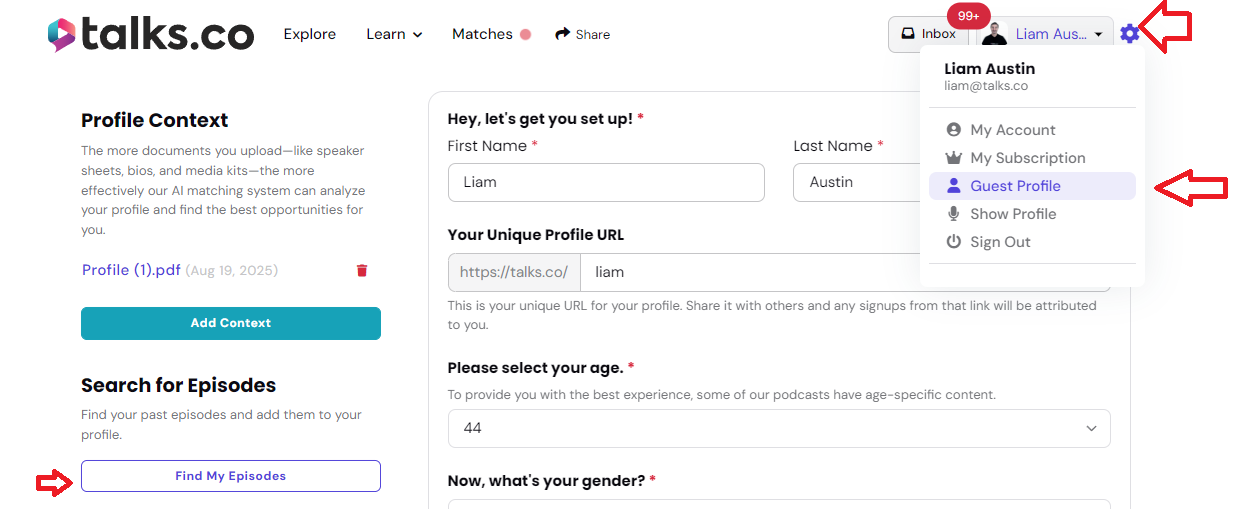Screen dimensions: 1242x509
Task: Delete Profile (1).pdf with trash icon
Action: (362, 271)
